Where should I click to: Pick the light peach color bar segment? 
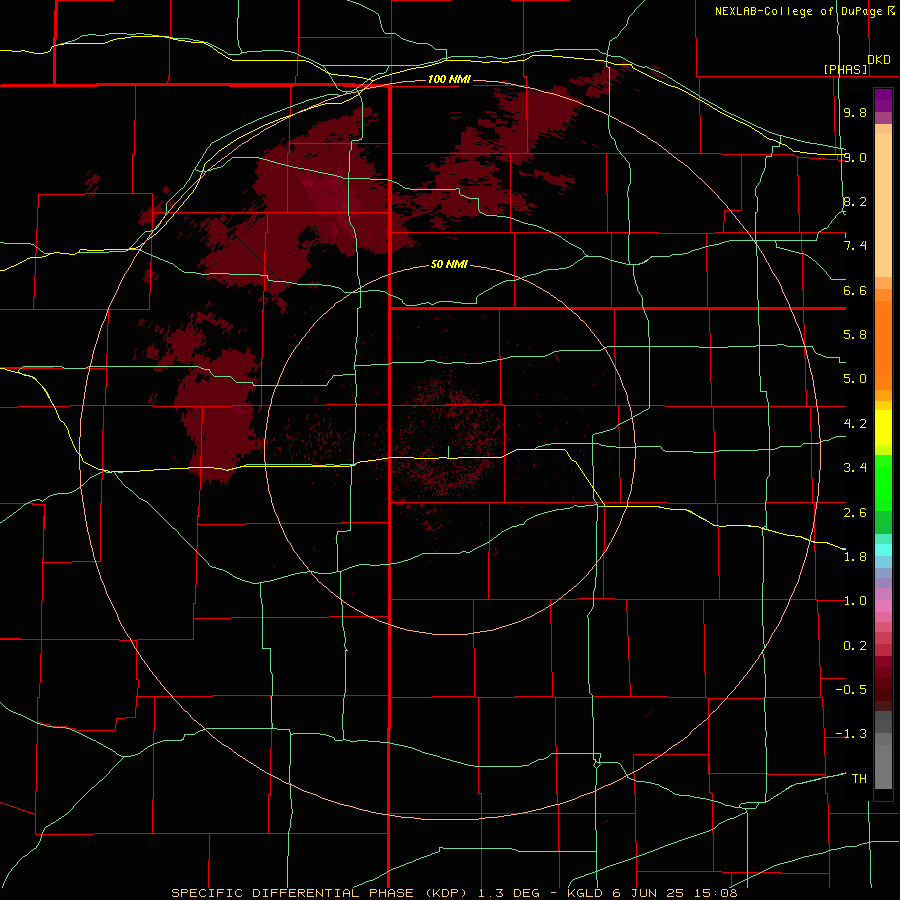click(x=883, y=205)
